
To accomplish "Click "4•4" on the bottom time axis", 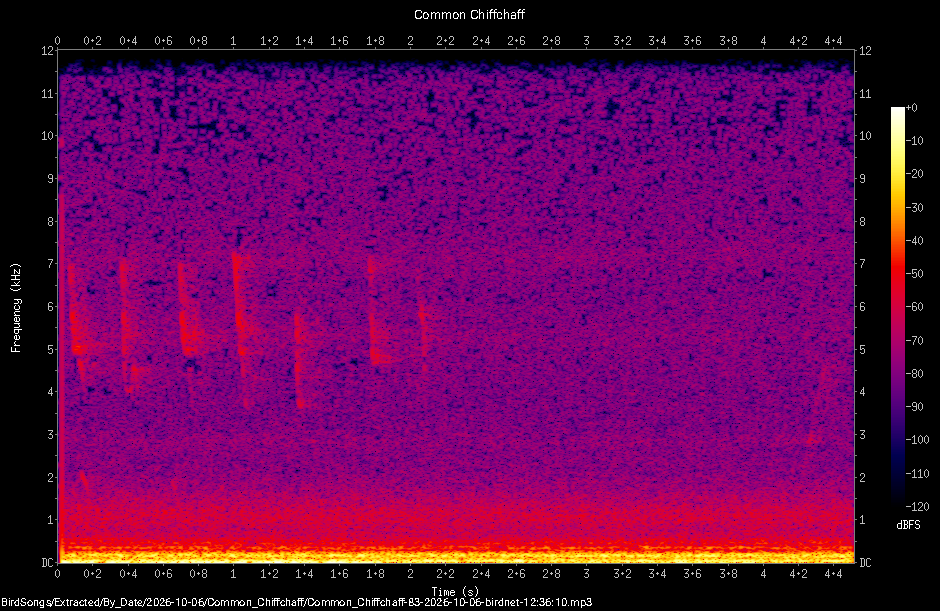I will [x=833, y=574].
